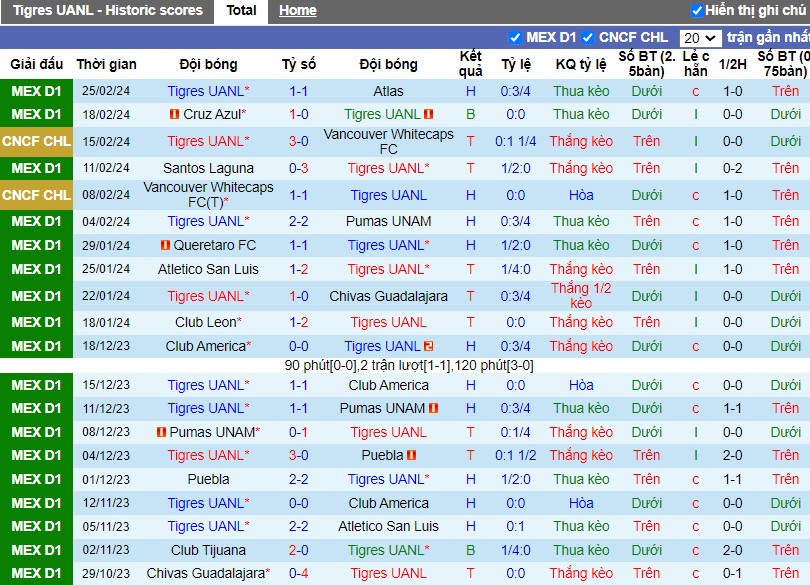
Task: Open the Atletico San Luis link, 25/01/24 row
Action: click(x=208, y=269)
